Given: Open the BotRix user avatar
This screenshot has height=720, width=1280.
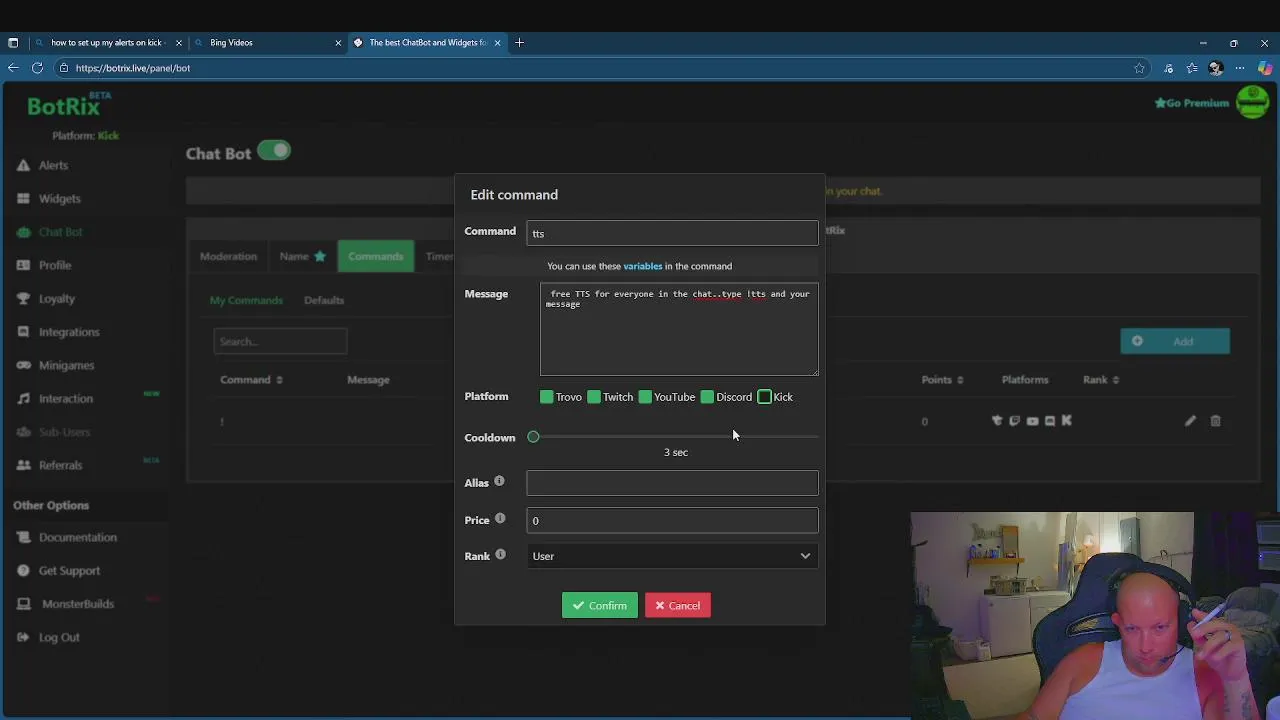Looking at the screenshot, I should click(x=1252, y=102).
